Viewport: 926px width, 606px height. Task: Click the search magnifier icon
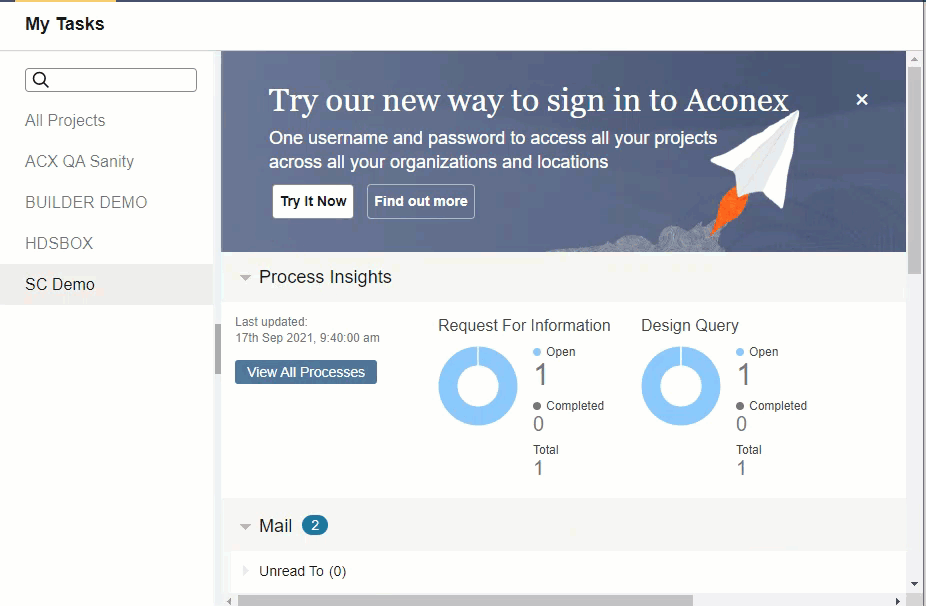pos(42,81)
